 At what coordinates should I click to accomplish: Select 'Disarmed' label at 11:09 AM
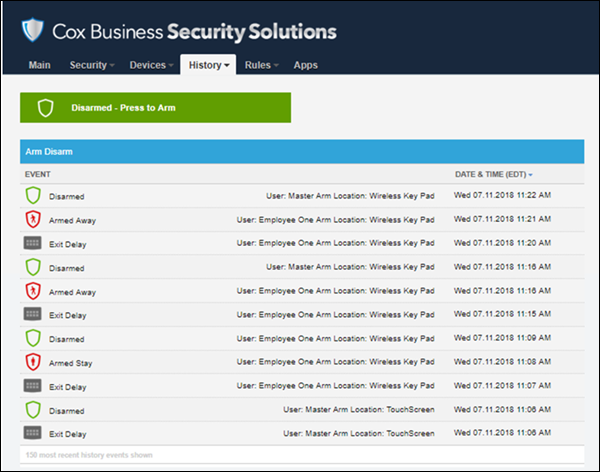(x=67, y=339)
